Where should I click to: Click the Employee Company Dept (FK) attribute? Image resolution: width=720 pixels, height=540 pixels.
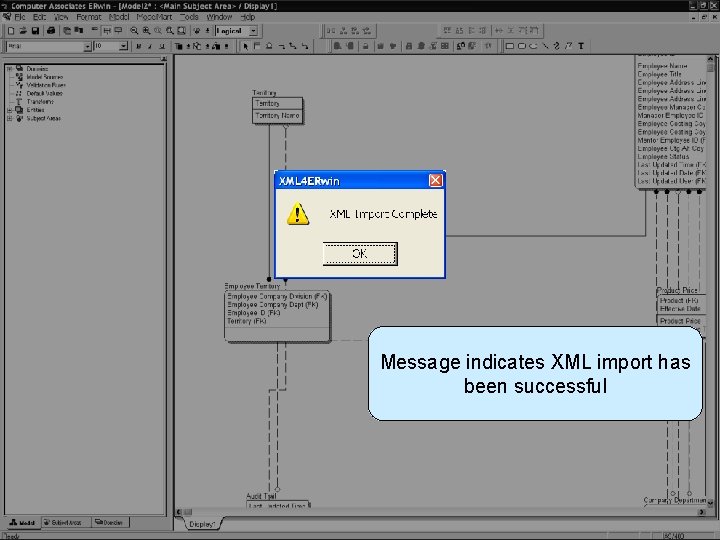click(x=273, y=305)
